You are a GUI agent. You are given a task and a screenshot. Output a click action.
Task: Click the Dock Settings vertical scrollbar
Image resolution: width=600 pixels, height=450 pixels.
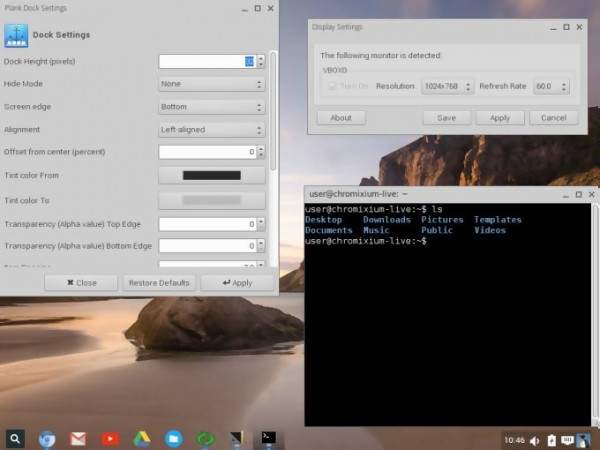point(273,111)
